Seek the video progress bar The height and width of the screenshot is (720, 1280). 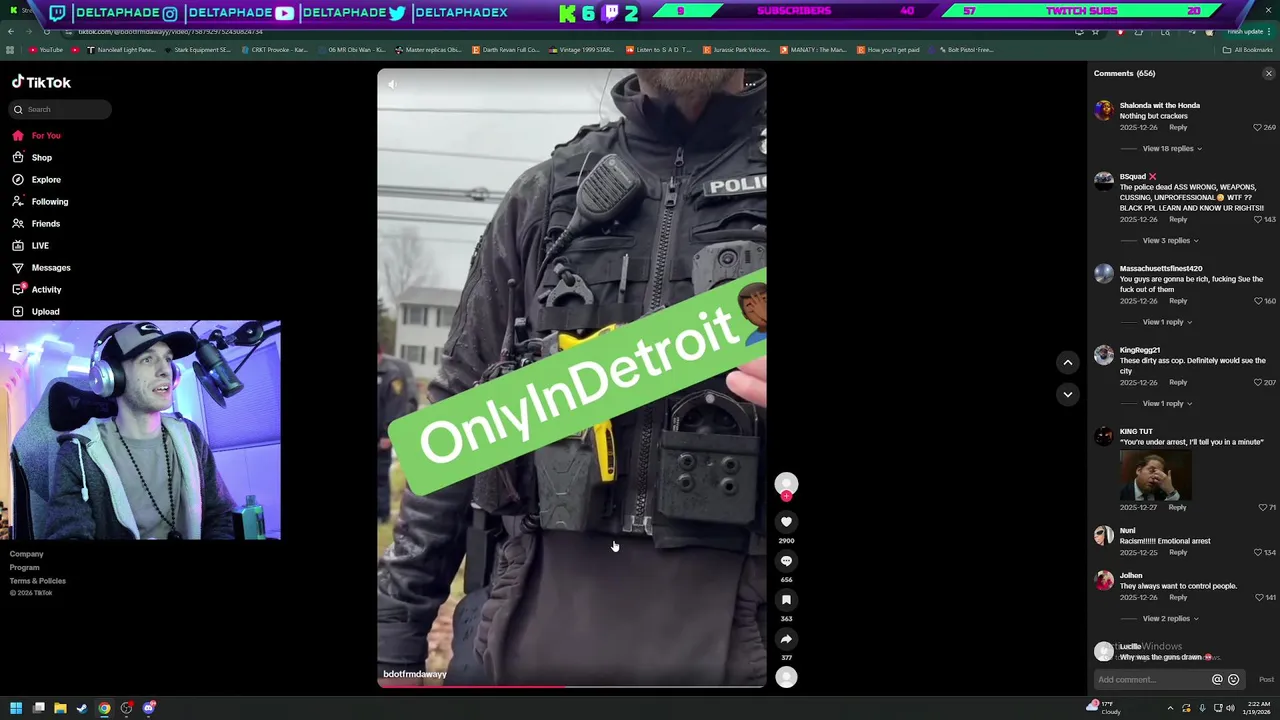[x=572, y=686]
